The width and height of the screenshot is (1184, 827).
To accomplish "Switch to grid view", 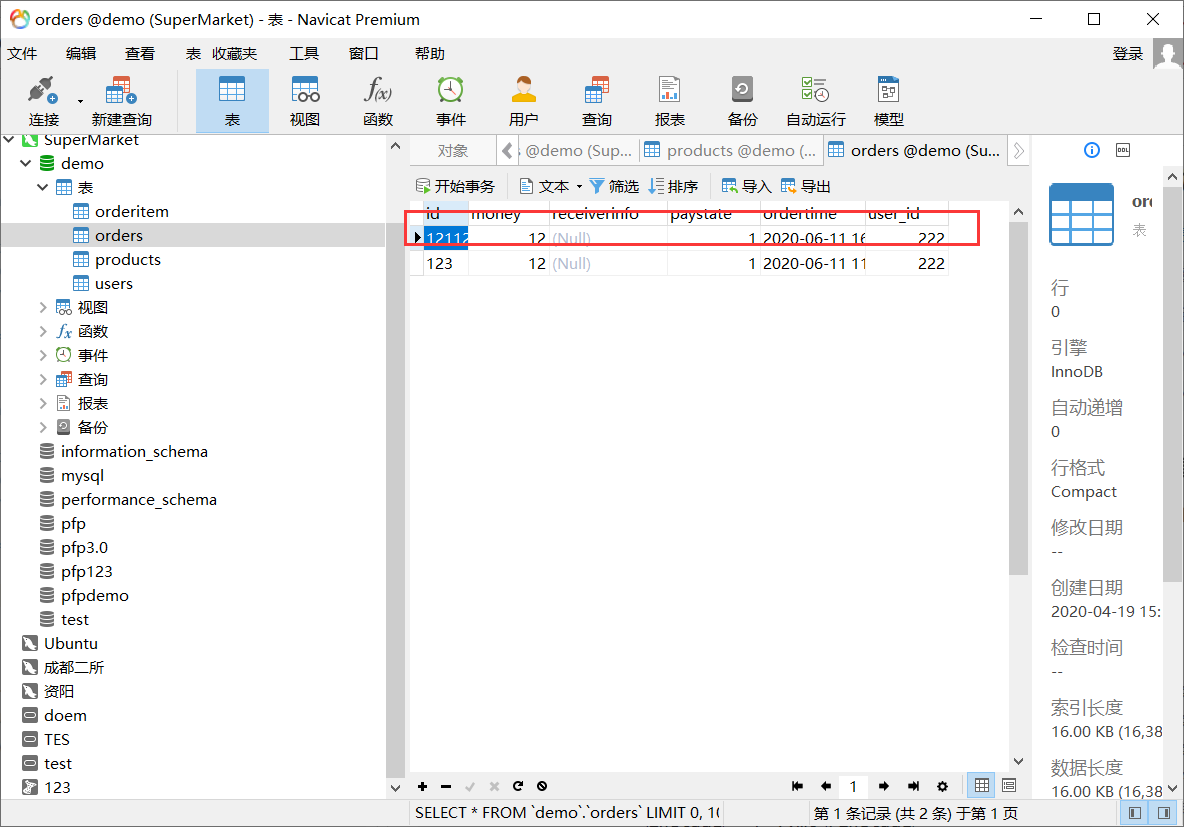I will pos(982,785).
